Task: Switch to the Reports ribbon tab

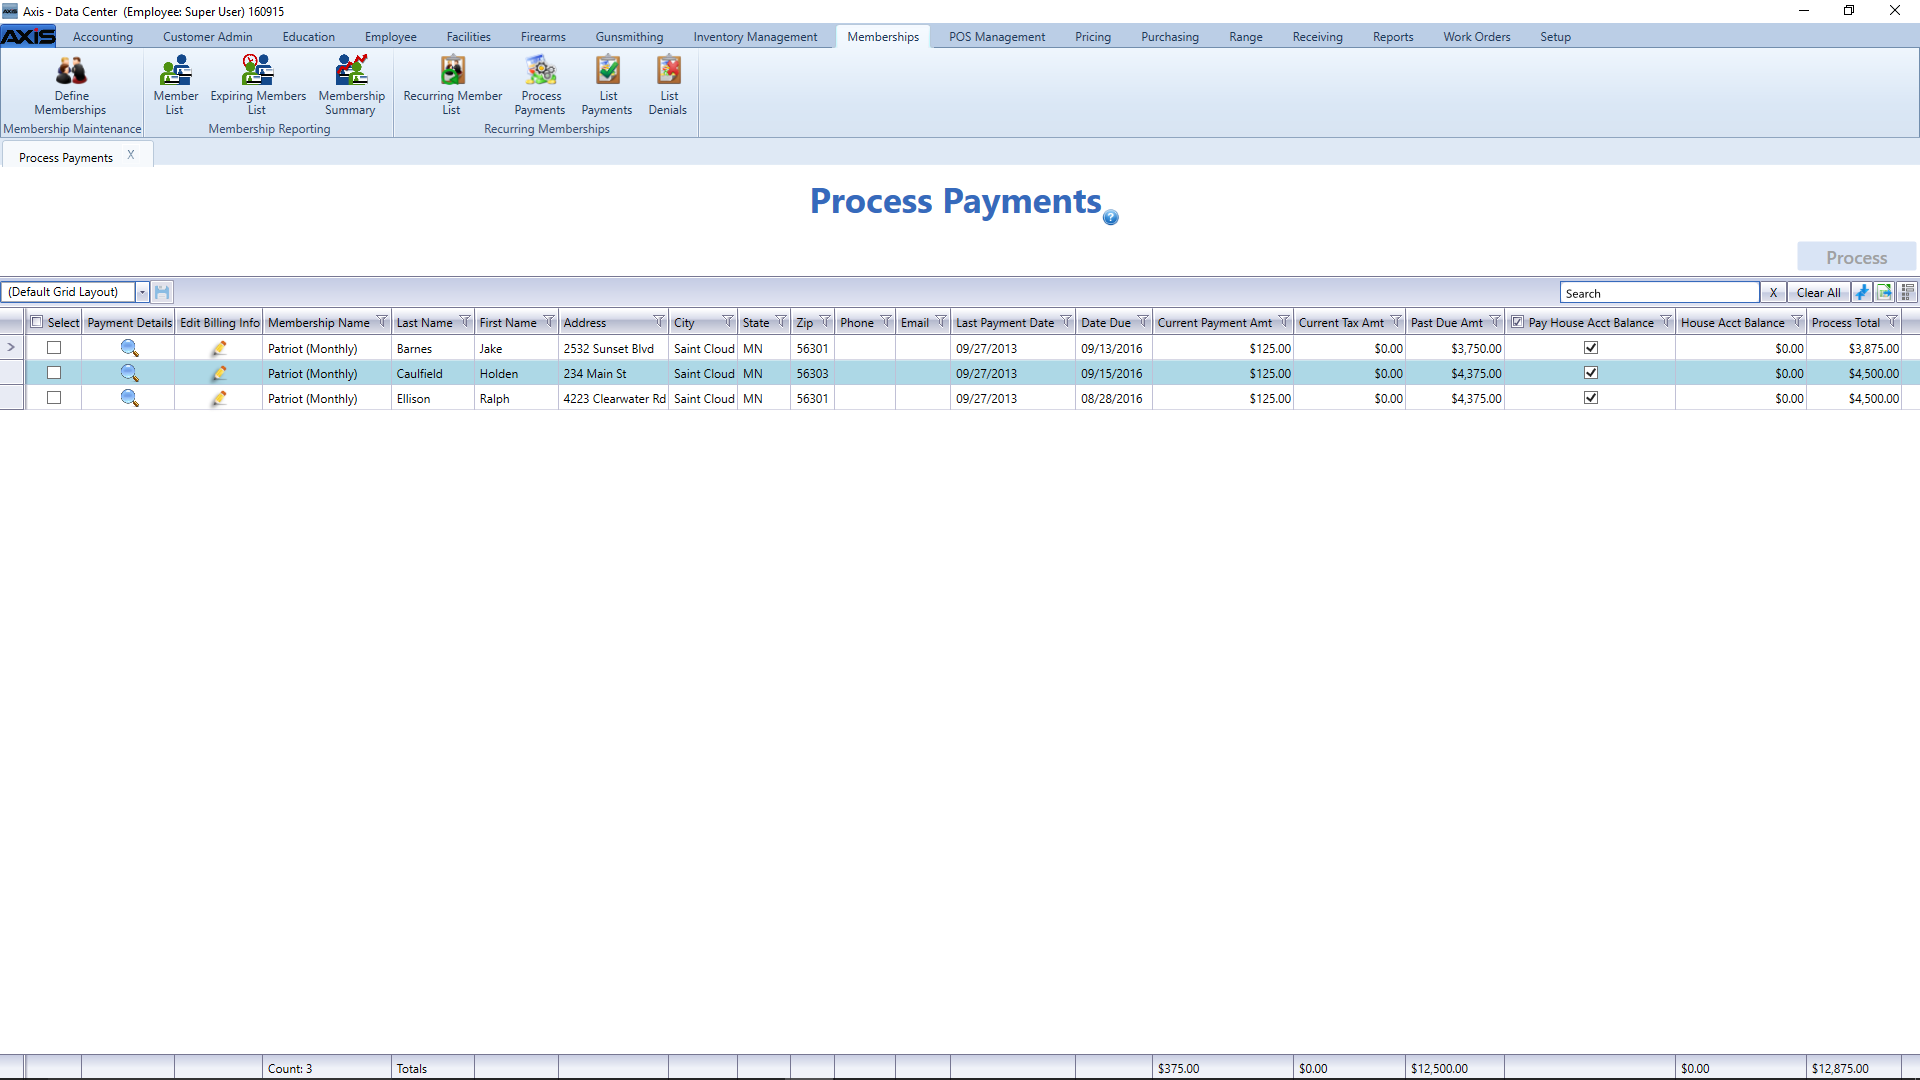Action: (x=1393, y=37)
